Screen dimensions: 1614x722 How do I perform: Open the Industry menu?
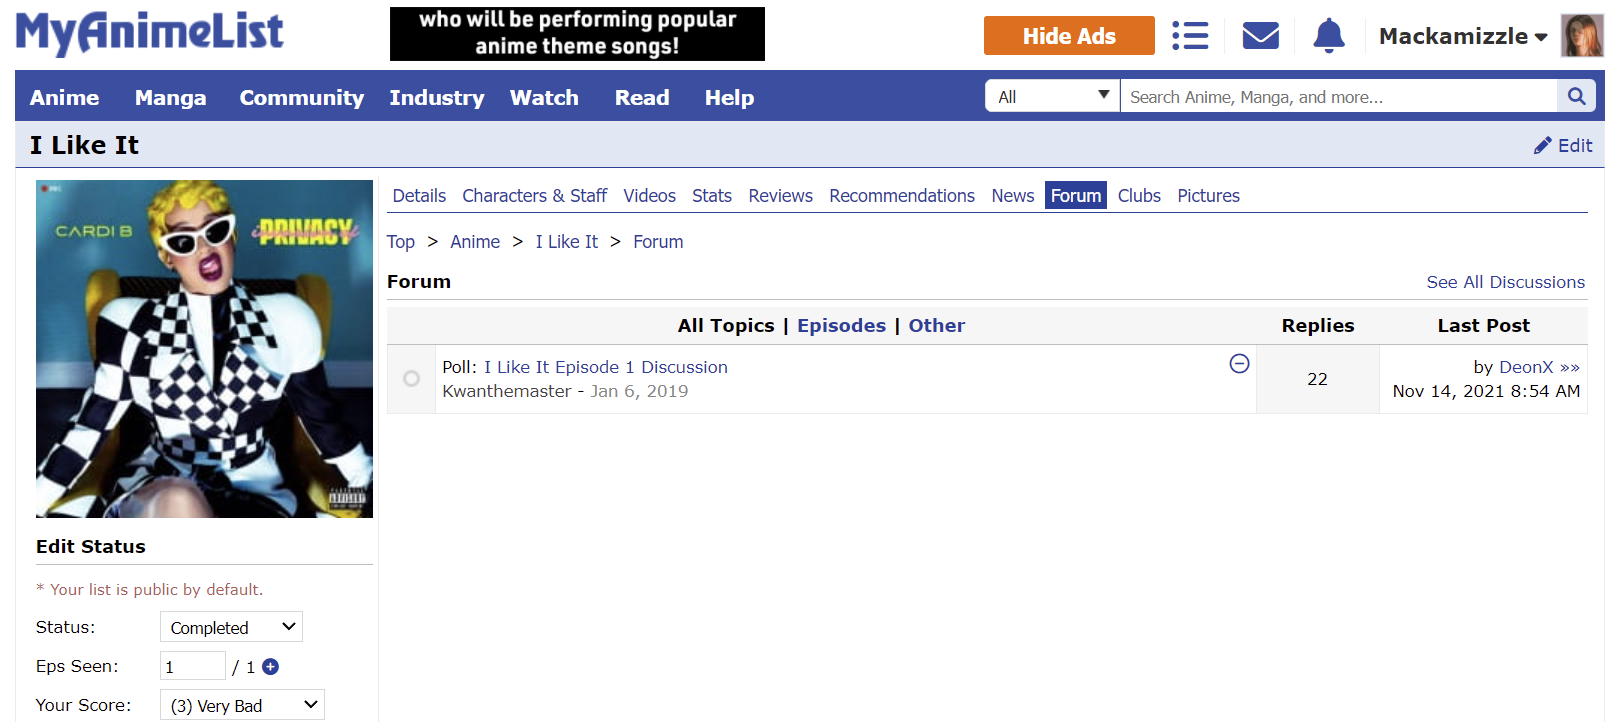[x=437, y=97]
